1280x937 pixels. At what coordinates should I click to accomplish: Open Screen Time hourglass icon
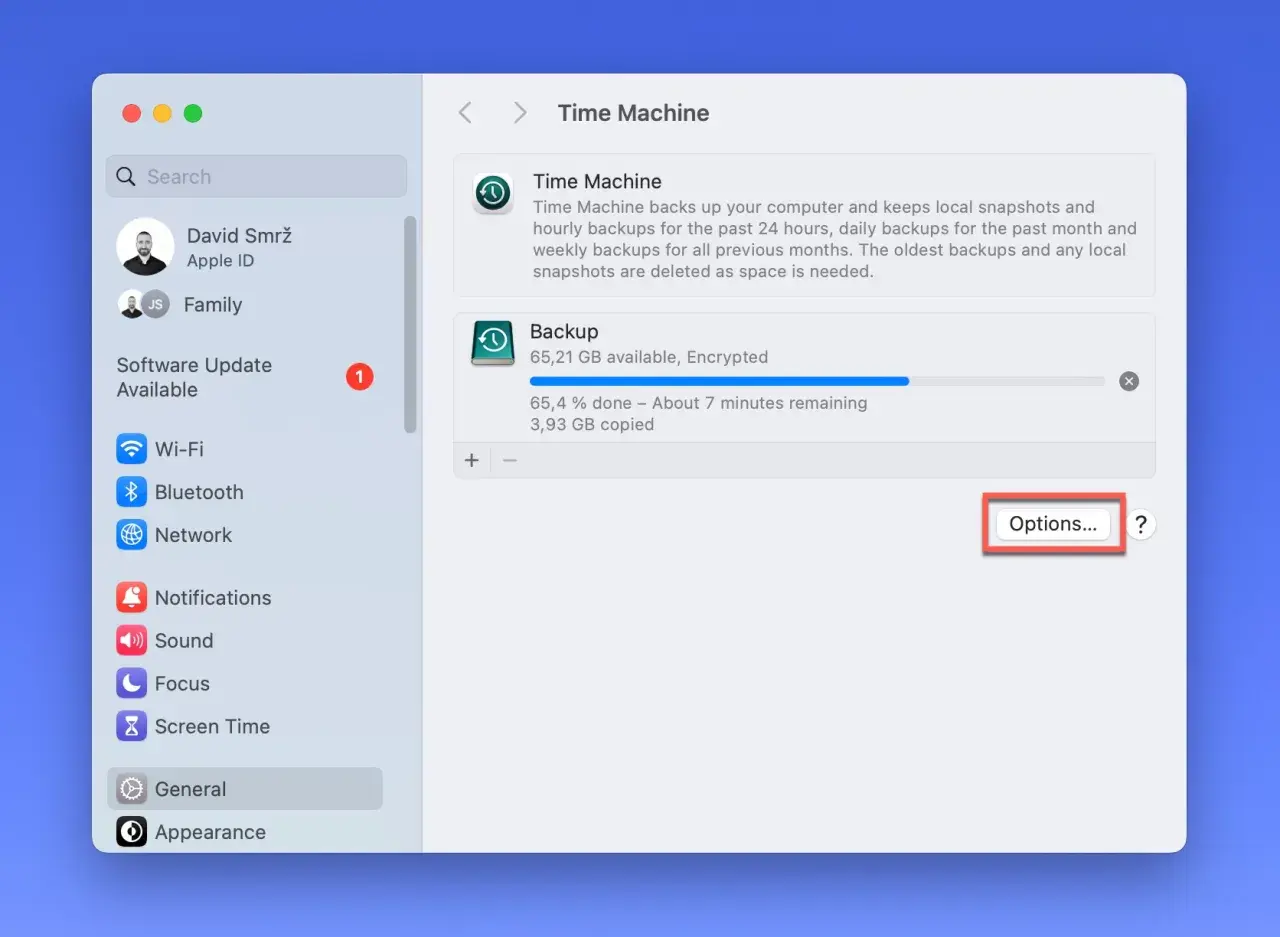131,727
